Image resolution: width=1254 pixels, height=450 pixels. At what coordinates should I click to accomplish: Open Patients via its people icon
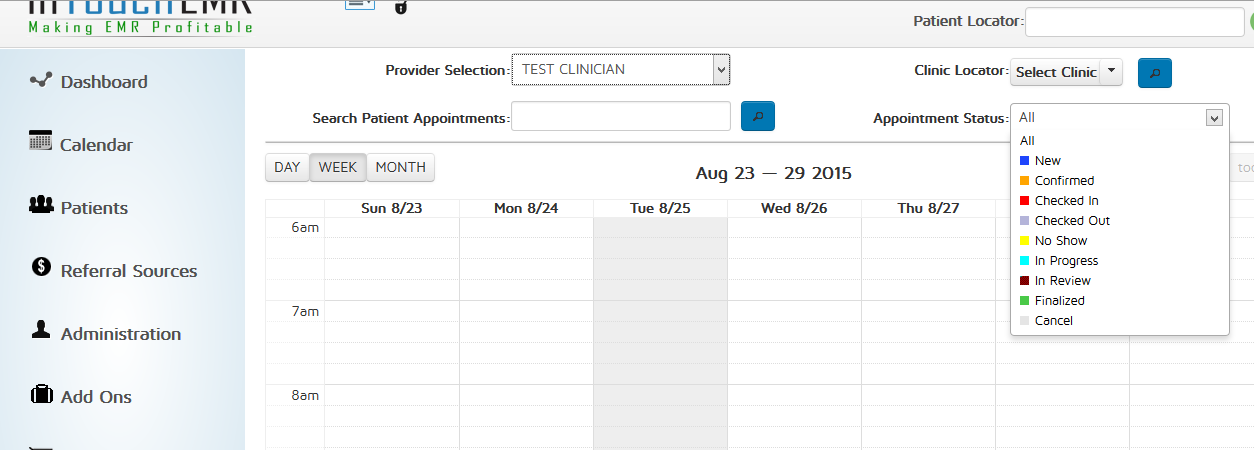[41, 205]
